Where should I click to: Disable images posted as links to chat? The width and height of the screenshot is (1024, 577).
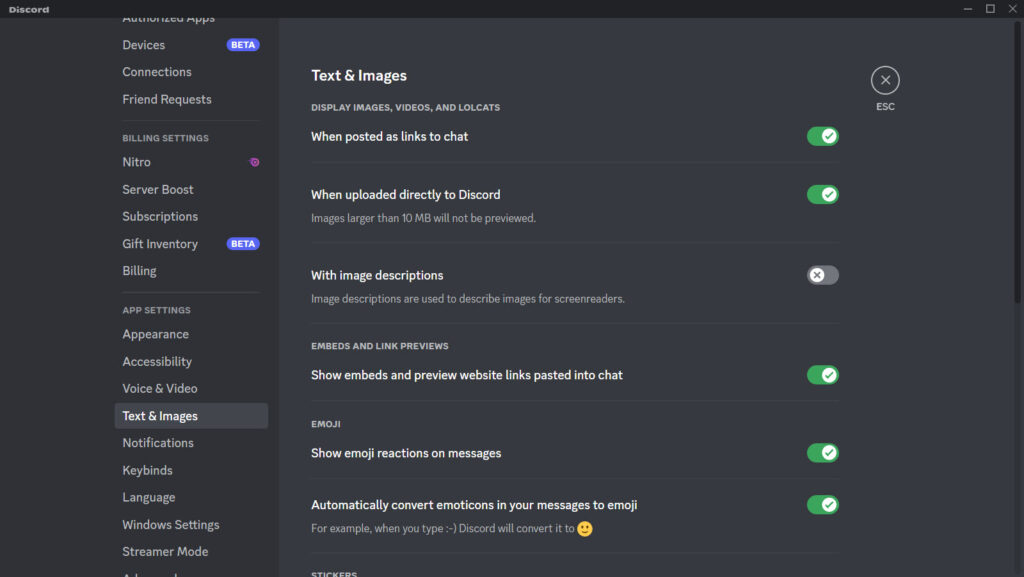click(822, 136)
